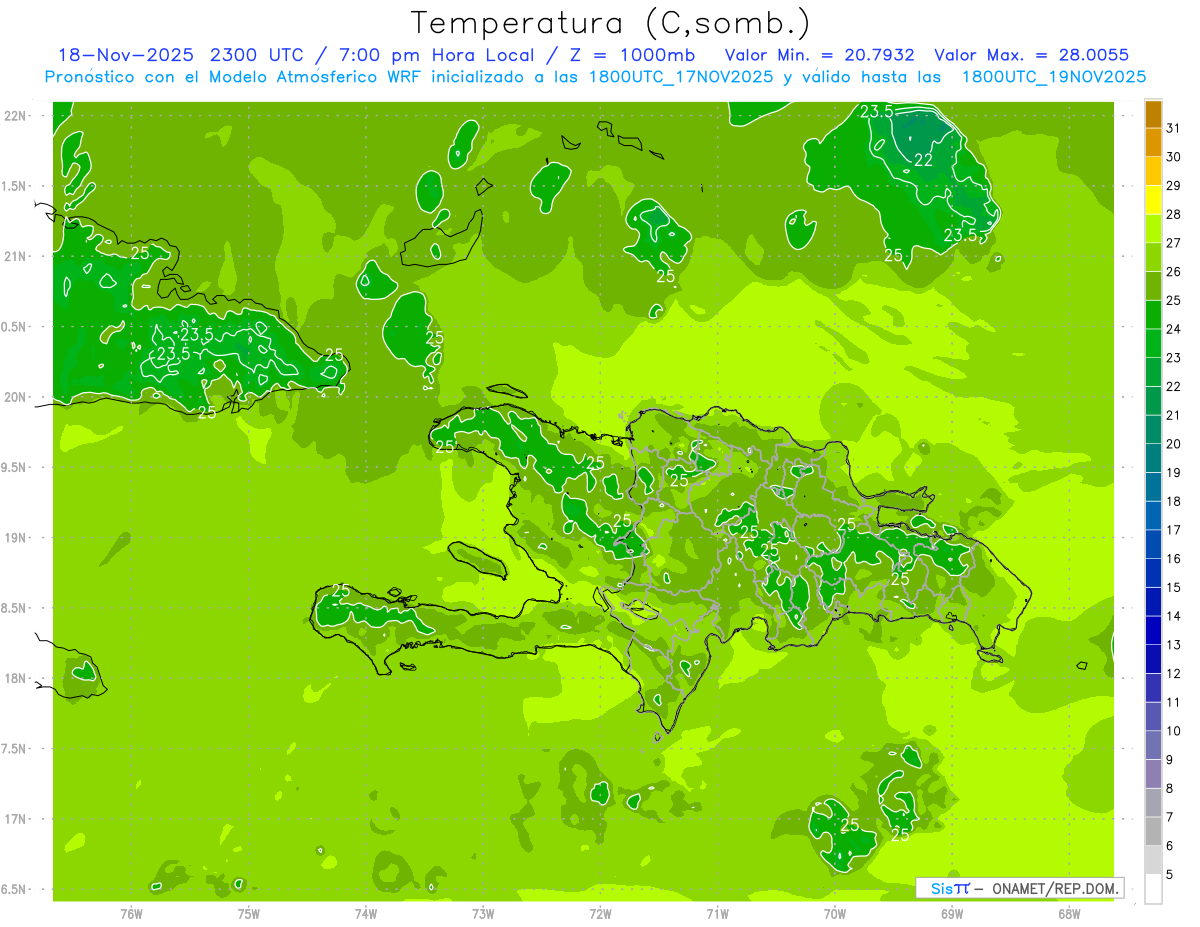
Task: Click the 15 label on the colour scale
Action: [x=1174, y=587]
